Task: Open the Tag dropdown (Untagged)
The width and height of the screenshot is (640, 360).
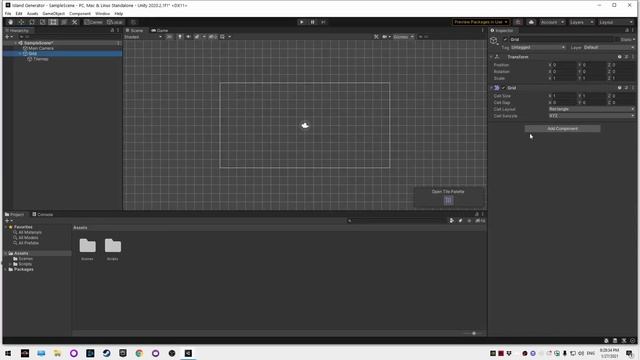Action: point(538,47)
